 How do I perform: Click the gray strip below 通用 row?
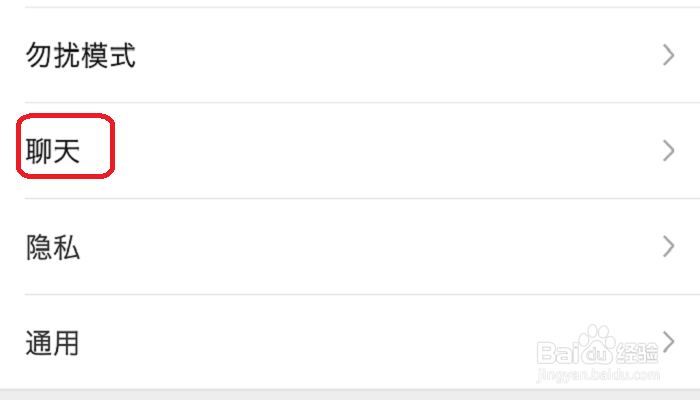(350, 395)
